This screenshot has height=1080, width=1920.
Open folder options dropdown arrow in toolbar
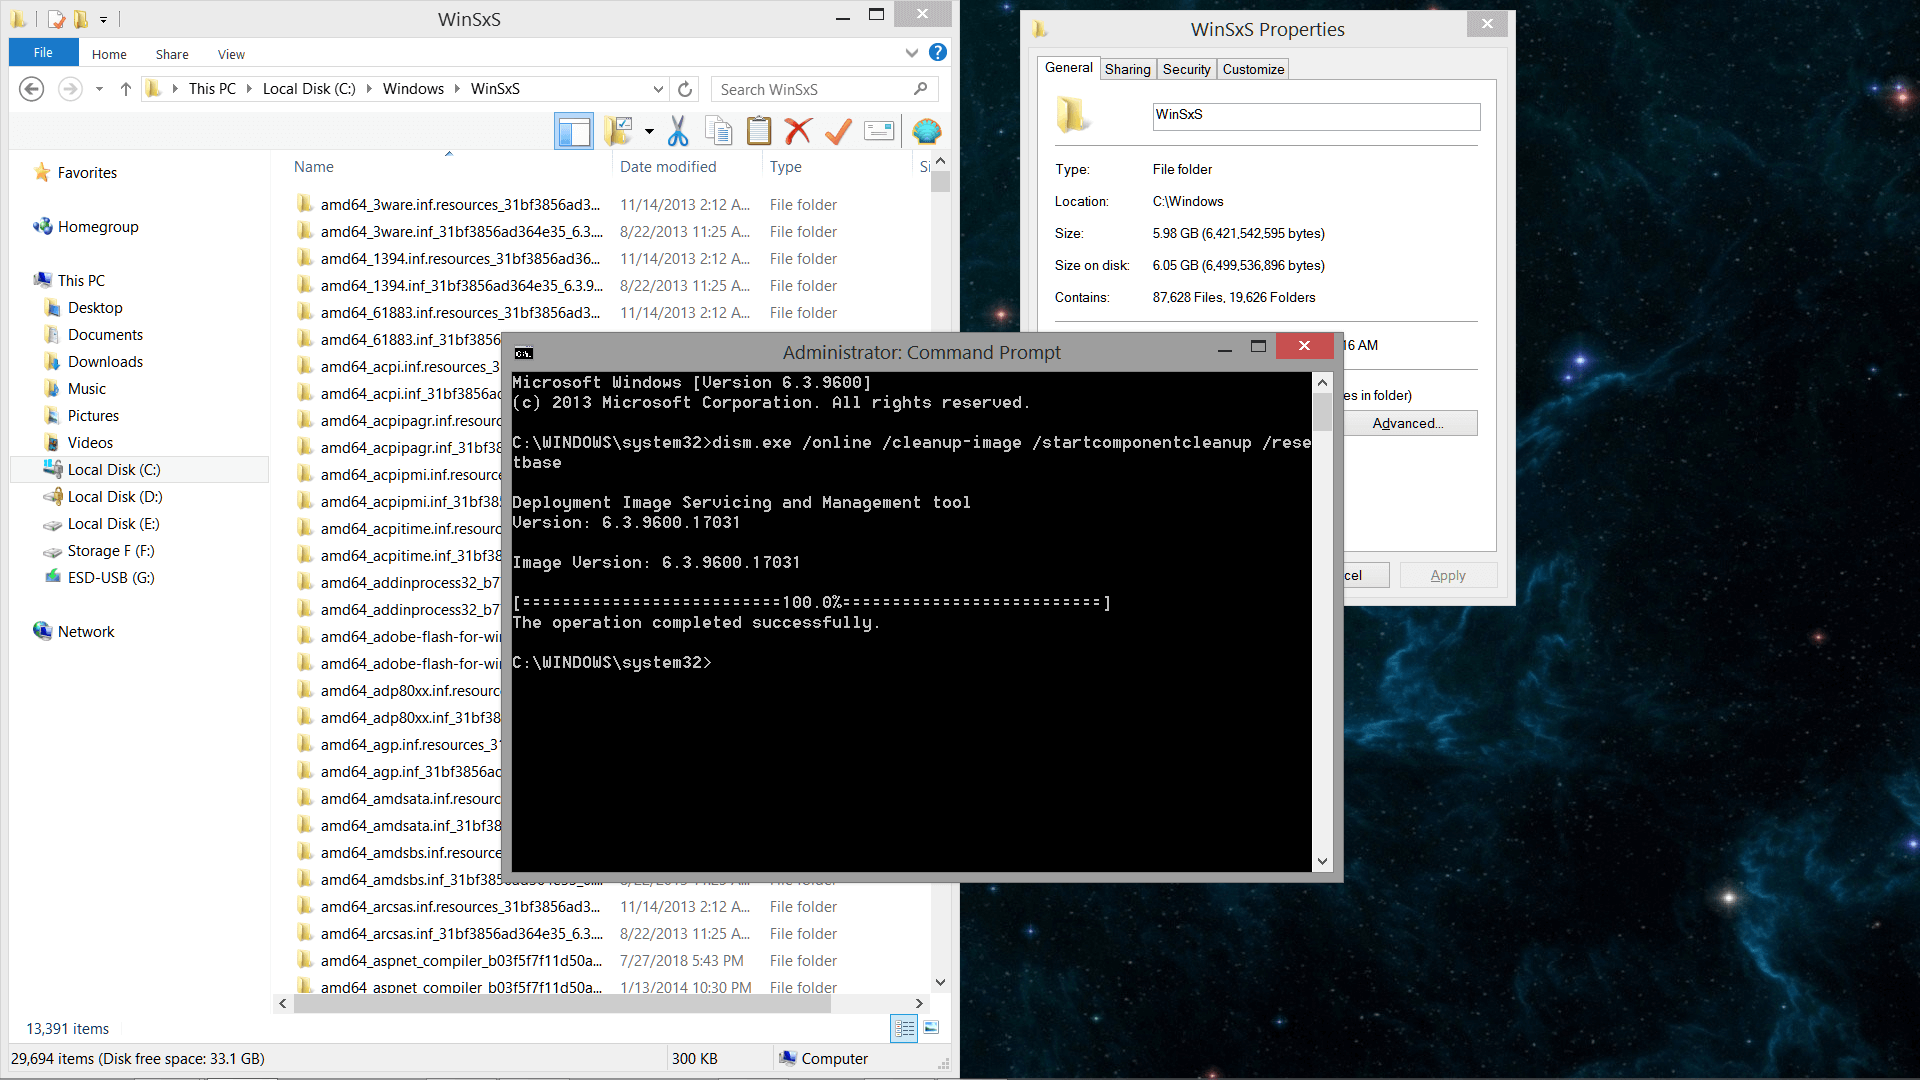tap(649, 131)
